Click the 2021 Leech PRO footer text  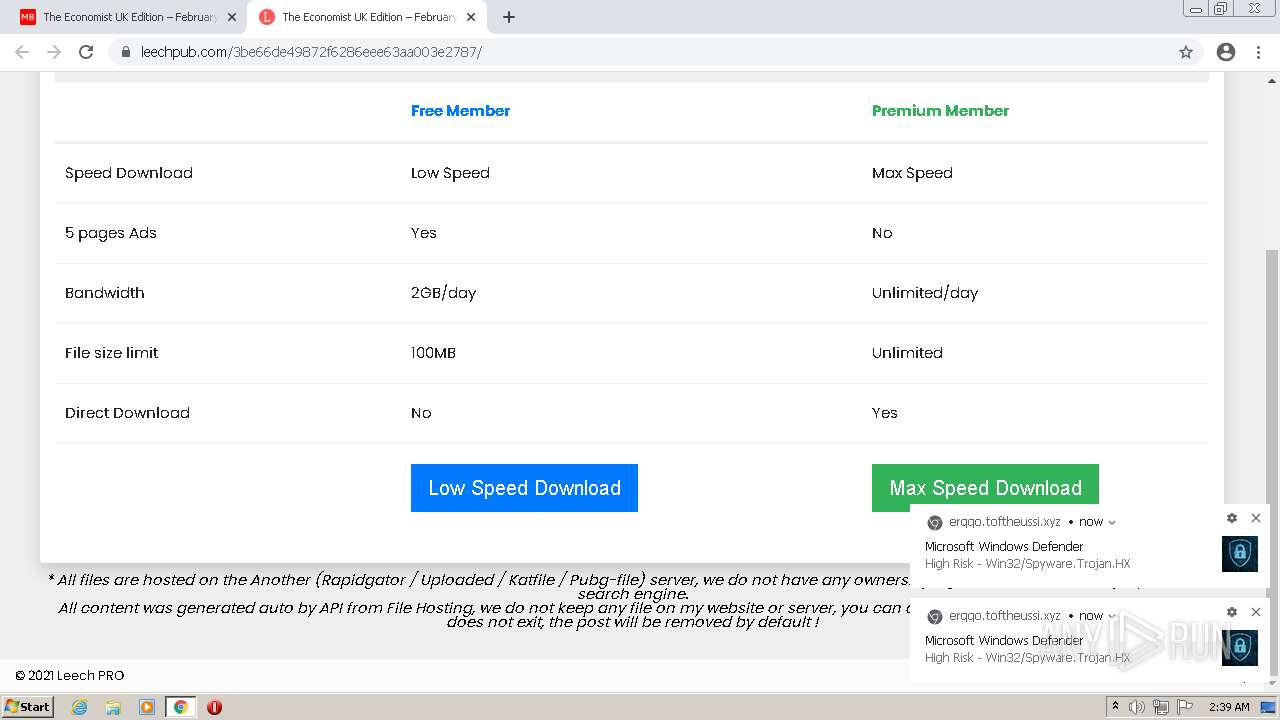[x=70, y=675]
